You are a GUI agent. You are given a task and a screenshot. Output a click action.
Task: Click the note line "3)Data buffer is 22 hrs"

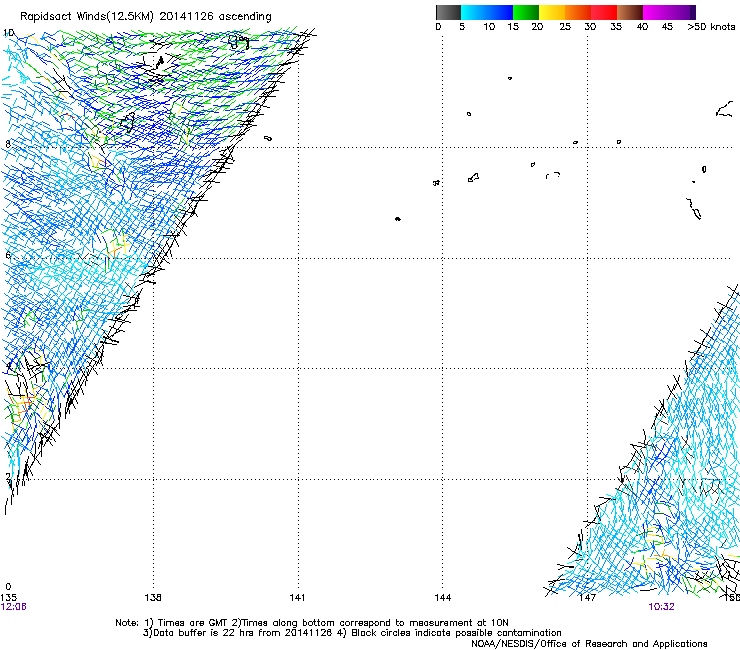point(352,633)
